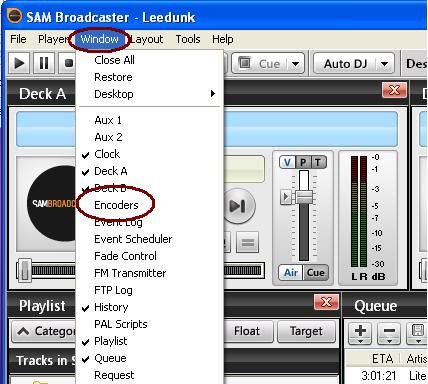This screenshot has height=384, width=428.
Task: Open the Tools menu
Action: point(188,39)
